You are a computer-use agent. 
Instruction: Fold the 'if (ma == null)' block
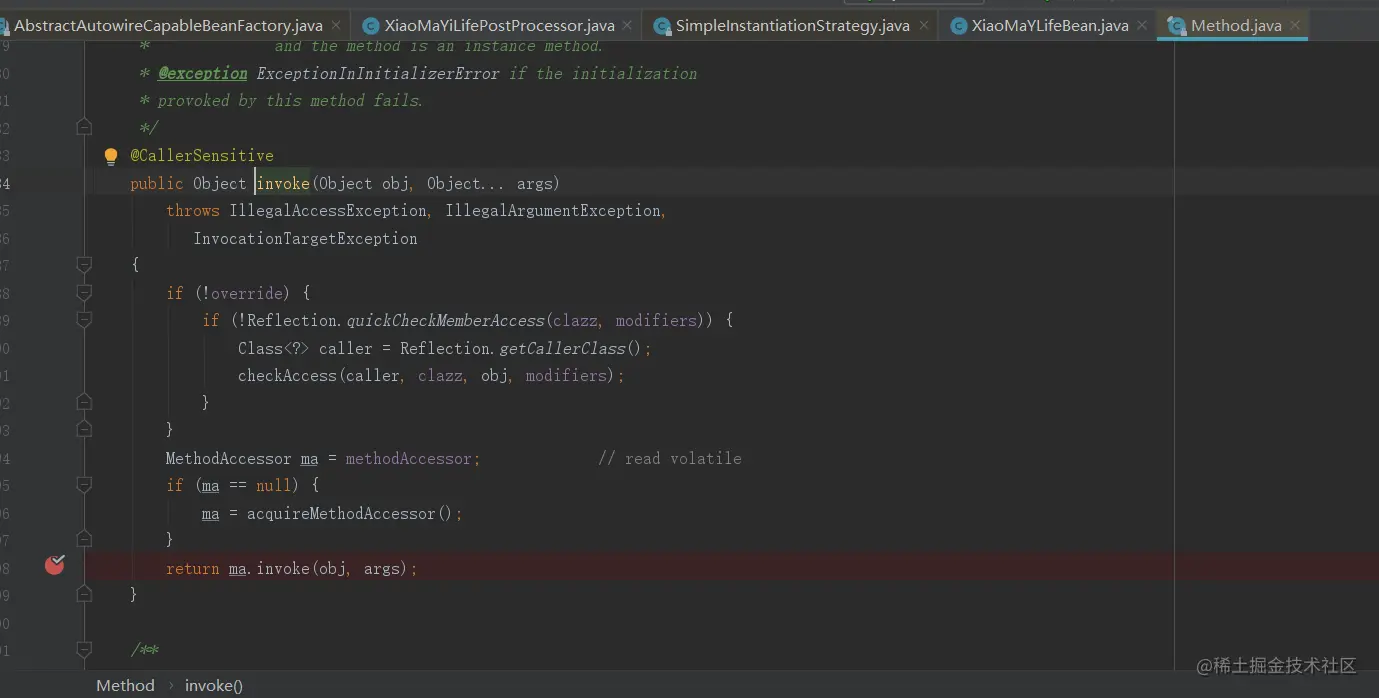[x=84, y=485]
